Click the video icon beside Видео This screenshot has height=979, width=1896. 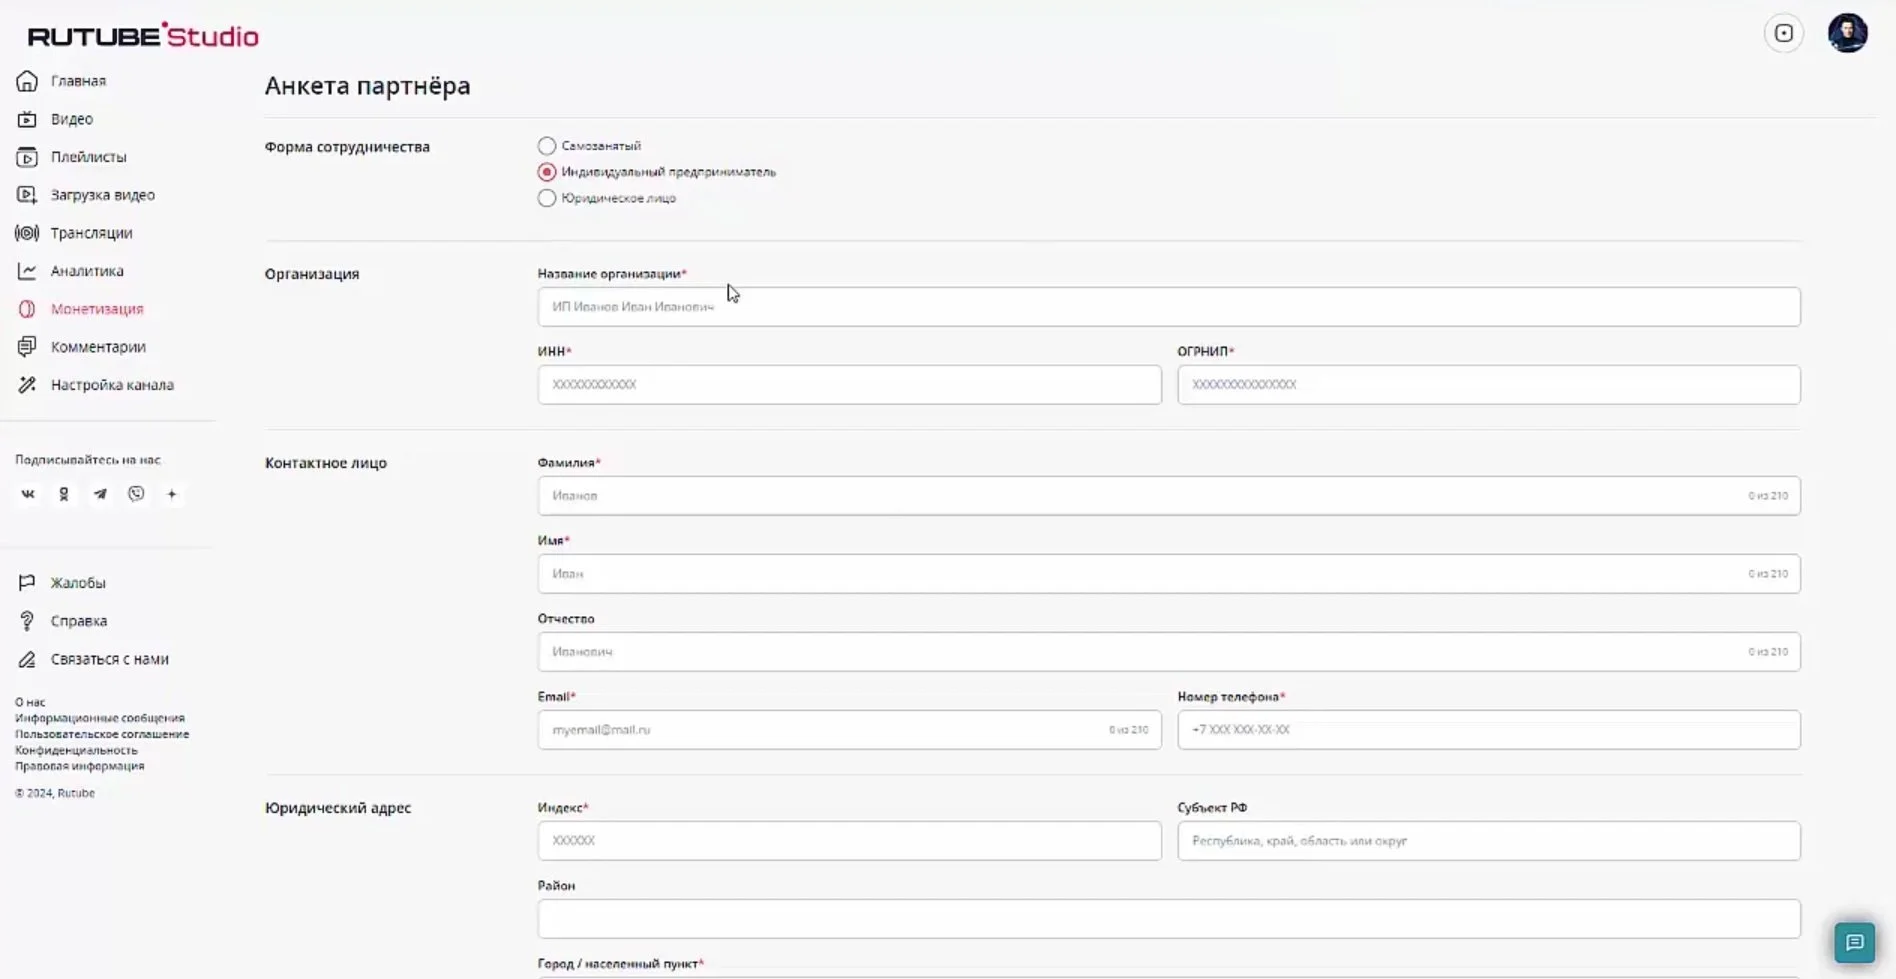click(x=27, y=119)
